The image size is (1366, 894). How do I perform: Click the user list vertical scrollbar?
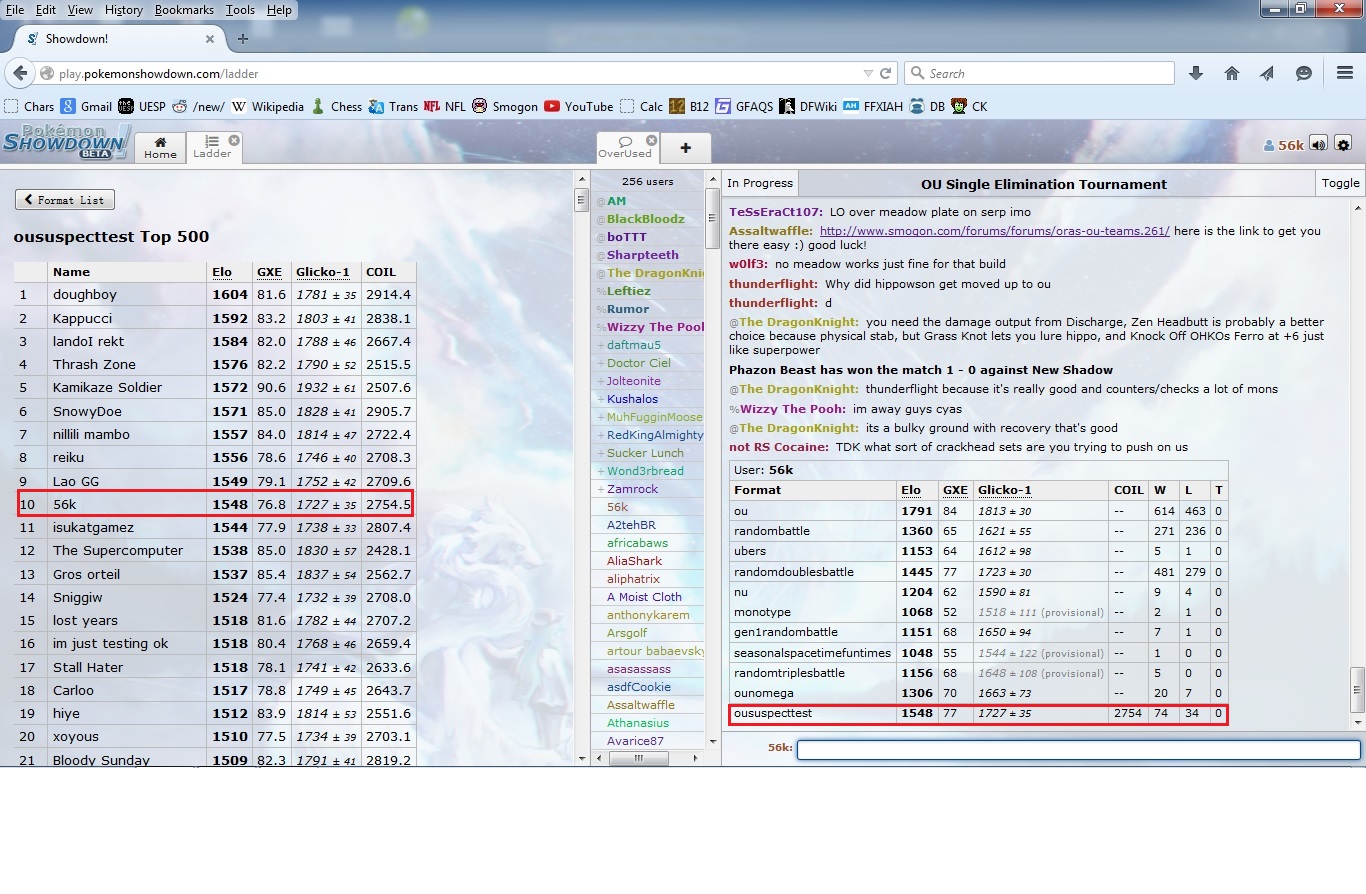(x=713, y=220)
